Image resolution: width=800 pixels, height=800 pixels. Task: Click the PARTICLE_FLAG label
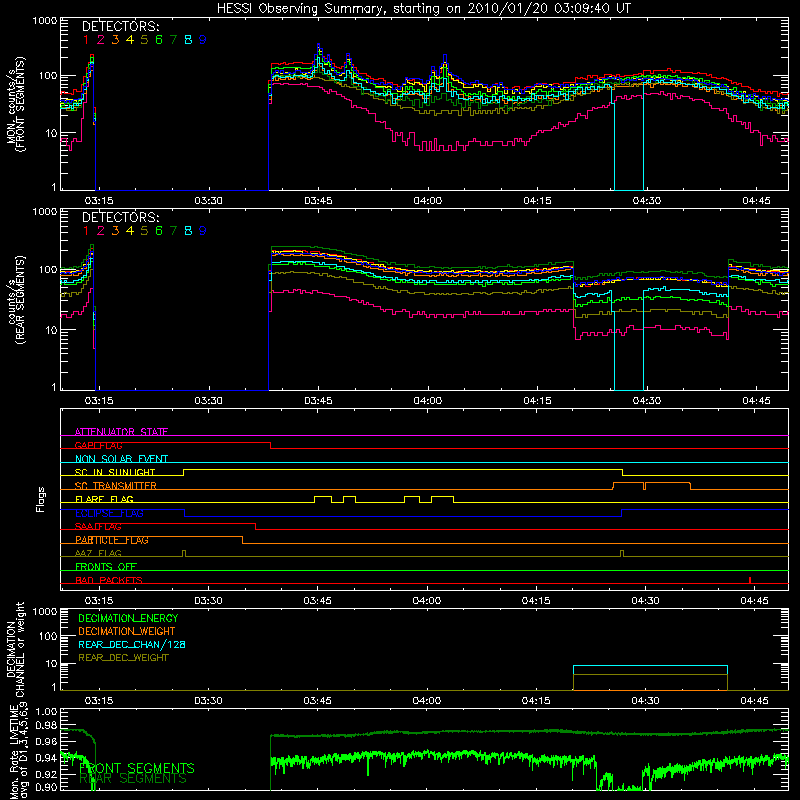pos(112,540)
